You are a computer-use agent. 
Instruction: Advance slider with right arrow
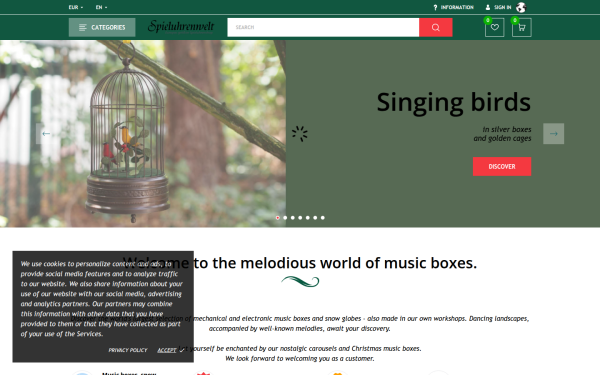point(553,134)
